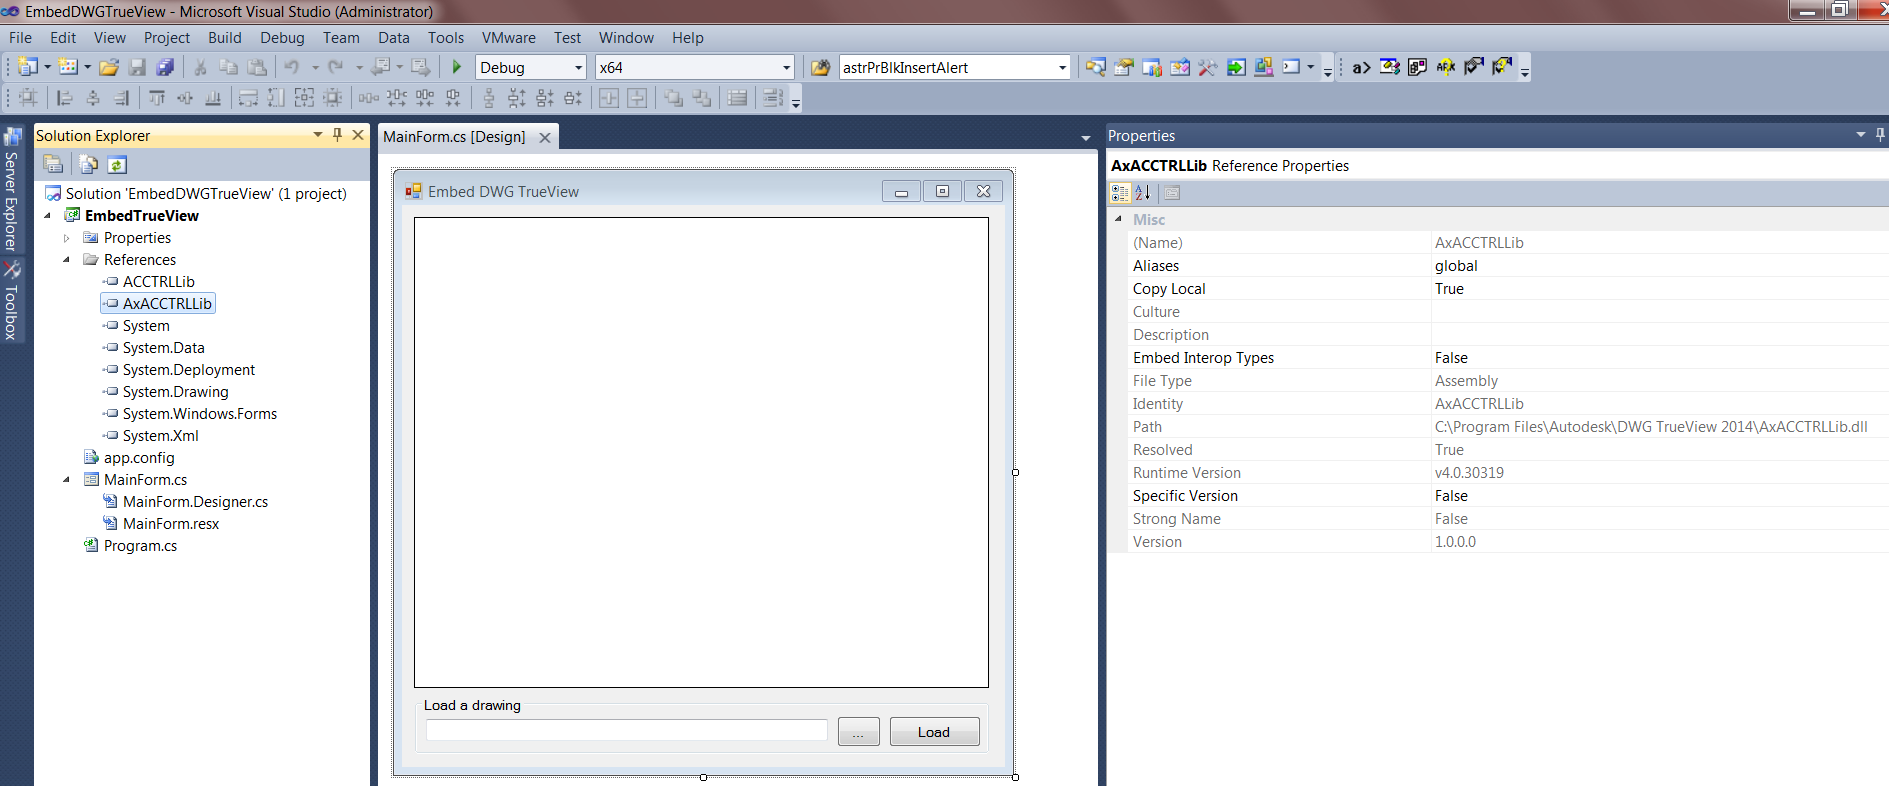Click Show All Files in Solution Explorer

(89, 165)
